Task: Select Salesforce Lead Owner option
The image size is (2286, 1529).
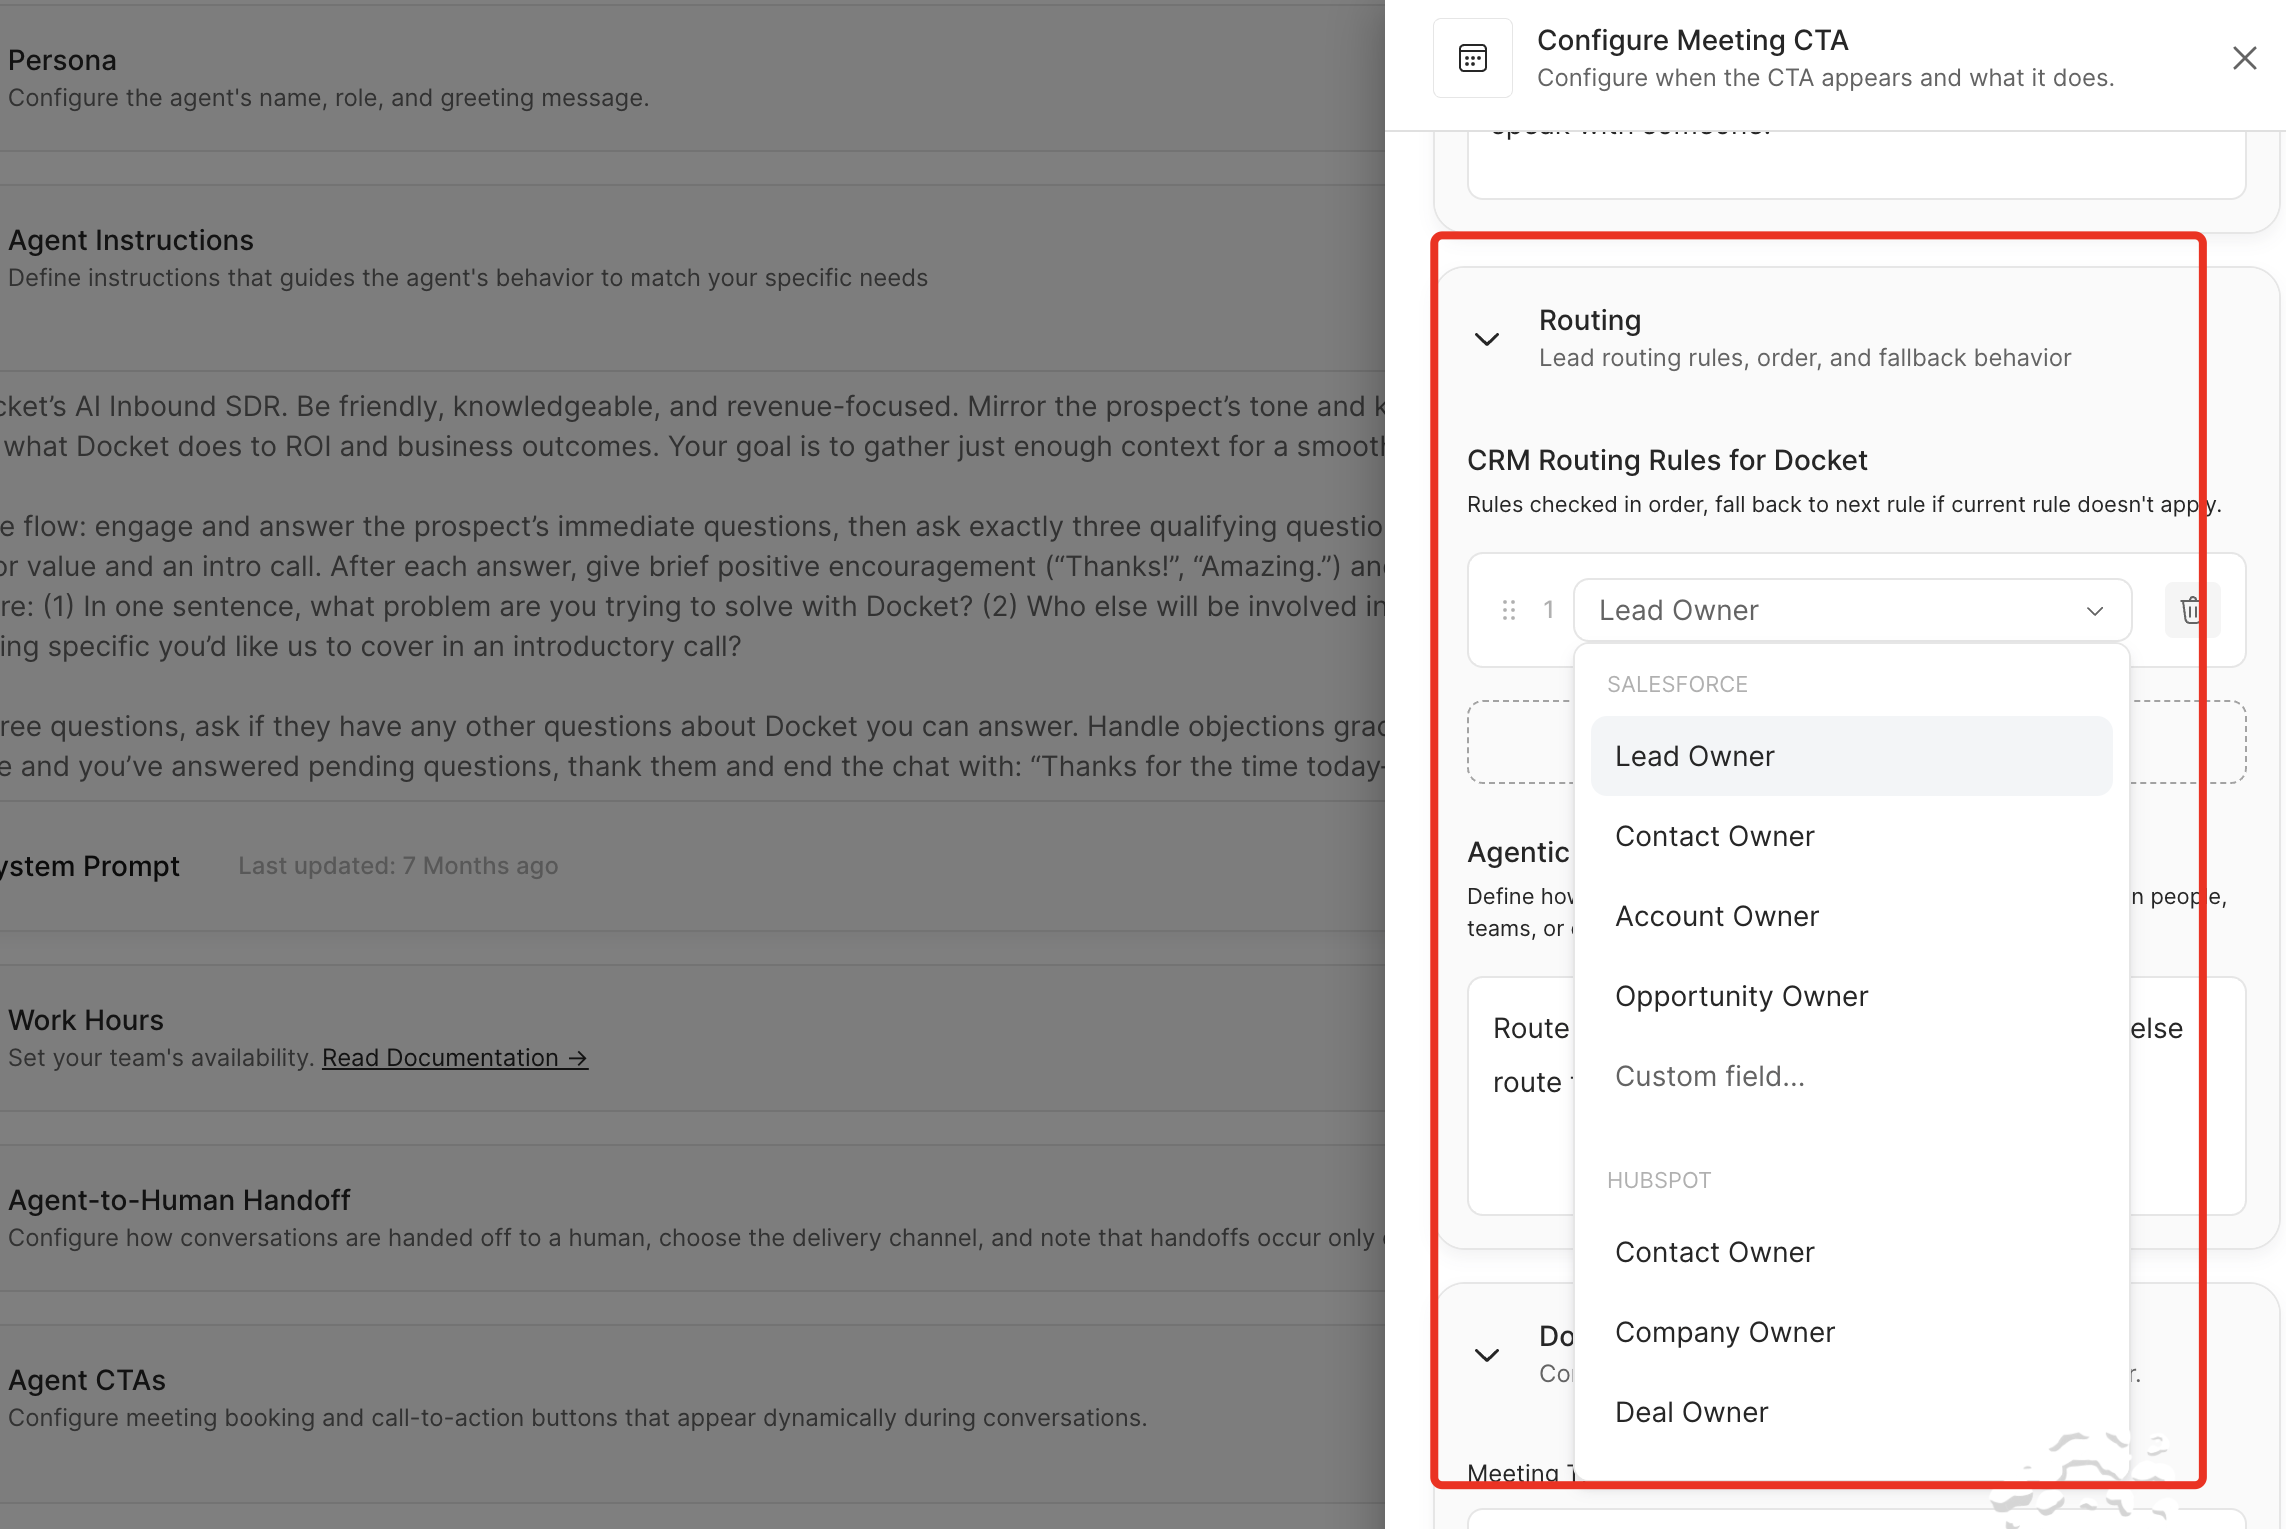Action: (x=1851, y=756)
